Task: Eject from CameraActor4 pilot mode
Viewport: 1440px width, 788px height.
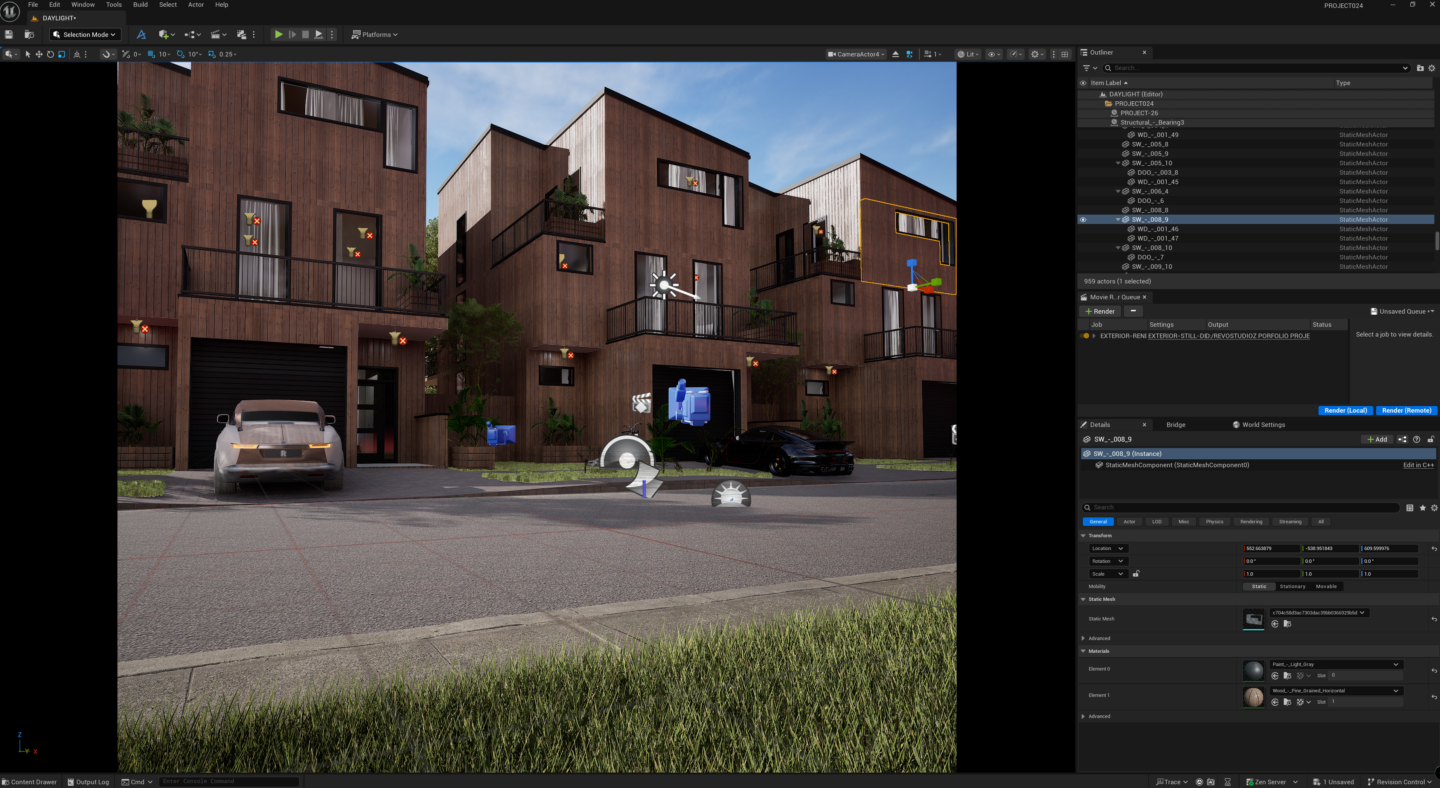Action: click(896, 54)
